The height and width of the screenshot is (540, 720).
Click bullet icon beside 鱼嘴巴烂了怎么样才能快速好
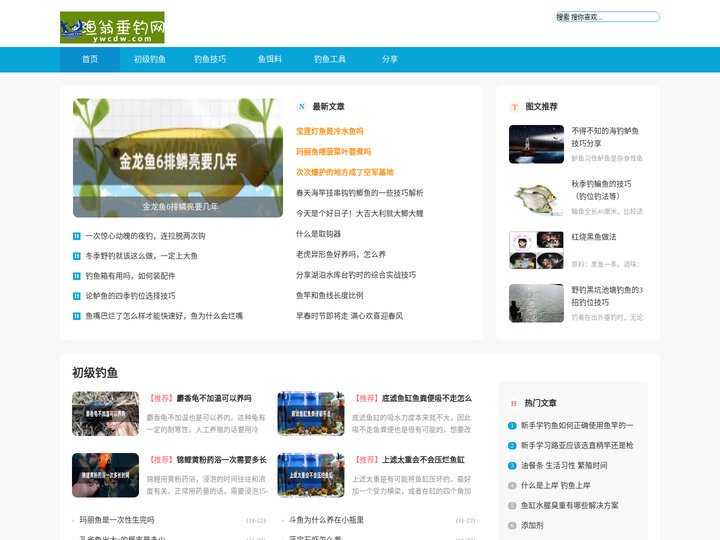click(x=77, y=316)
